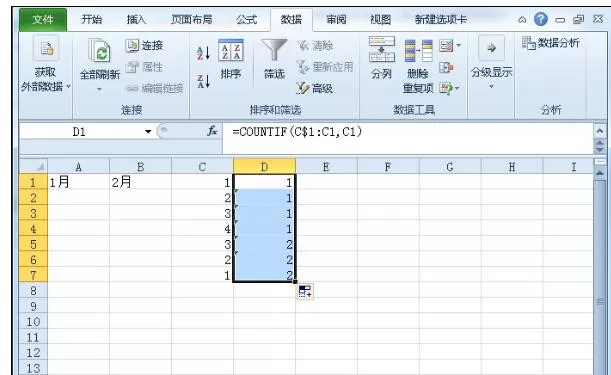Click the sort ascending A-Z icon
611x375 pixels.
click(203, 53)
